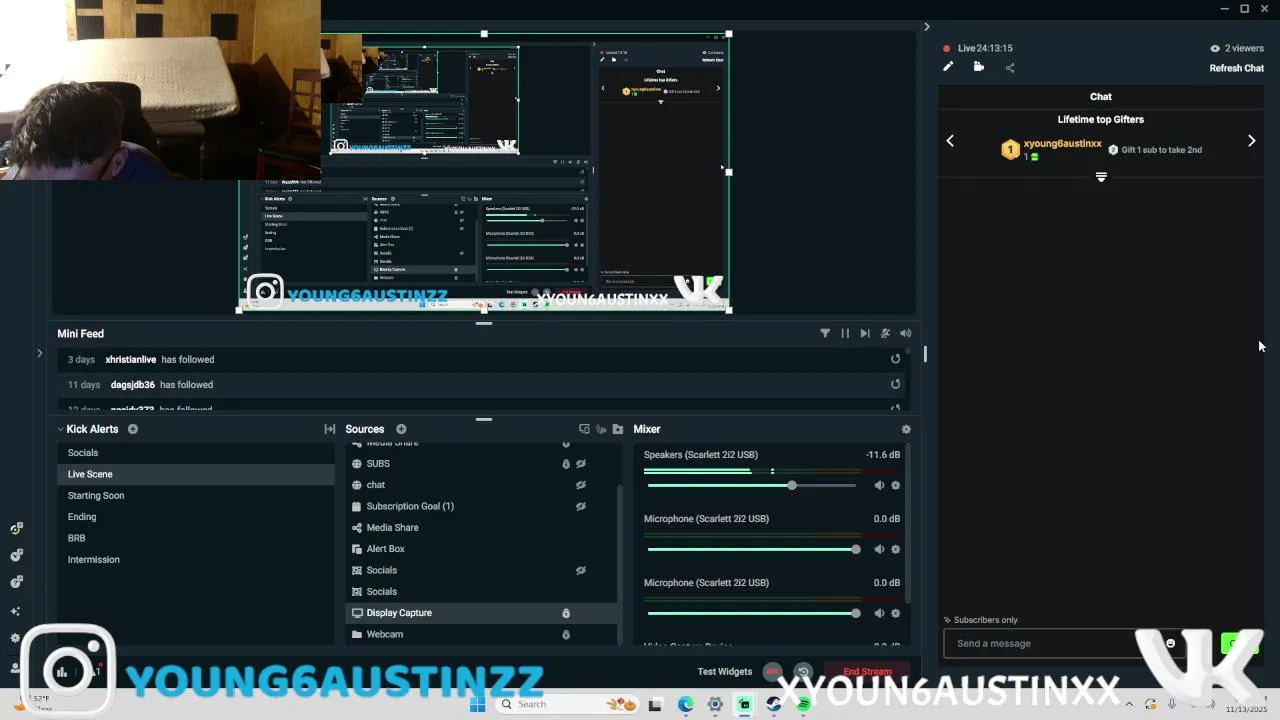The height and width of the screenshot is (720, 1280).
Task: Mute the Speakers (Scarlett 2i2 USB) channel
Action: (x=879, y=485)
